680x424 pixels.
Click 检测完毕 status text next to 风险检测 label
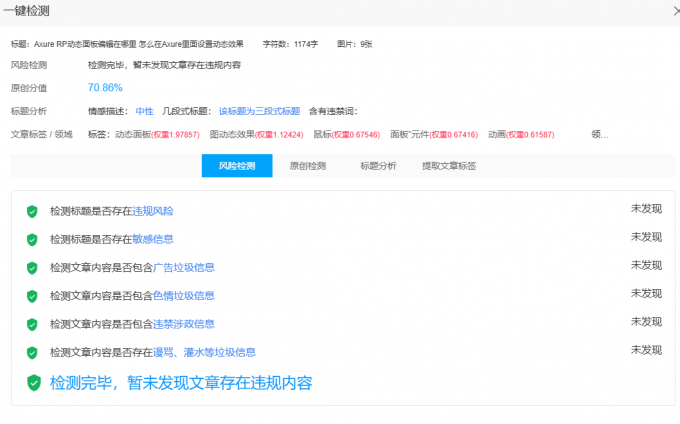[164, 65]
